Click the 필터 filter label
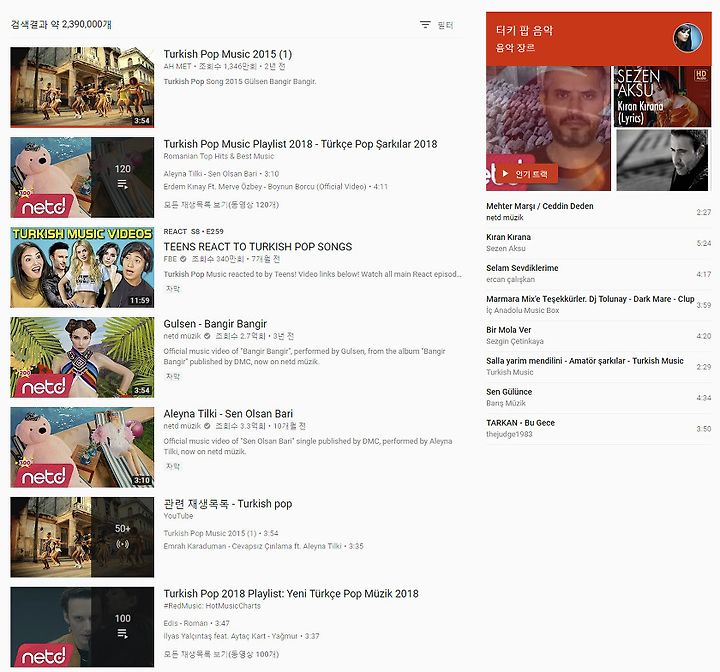 click(x=445, y=25)
